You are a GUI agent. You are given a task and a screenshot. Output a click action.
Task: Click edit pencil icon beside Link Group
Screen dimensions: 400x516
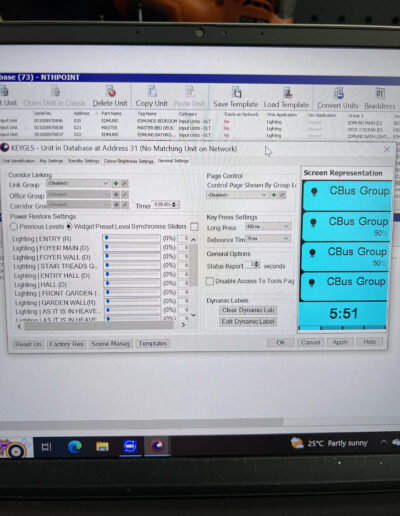point(124,183)
